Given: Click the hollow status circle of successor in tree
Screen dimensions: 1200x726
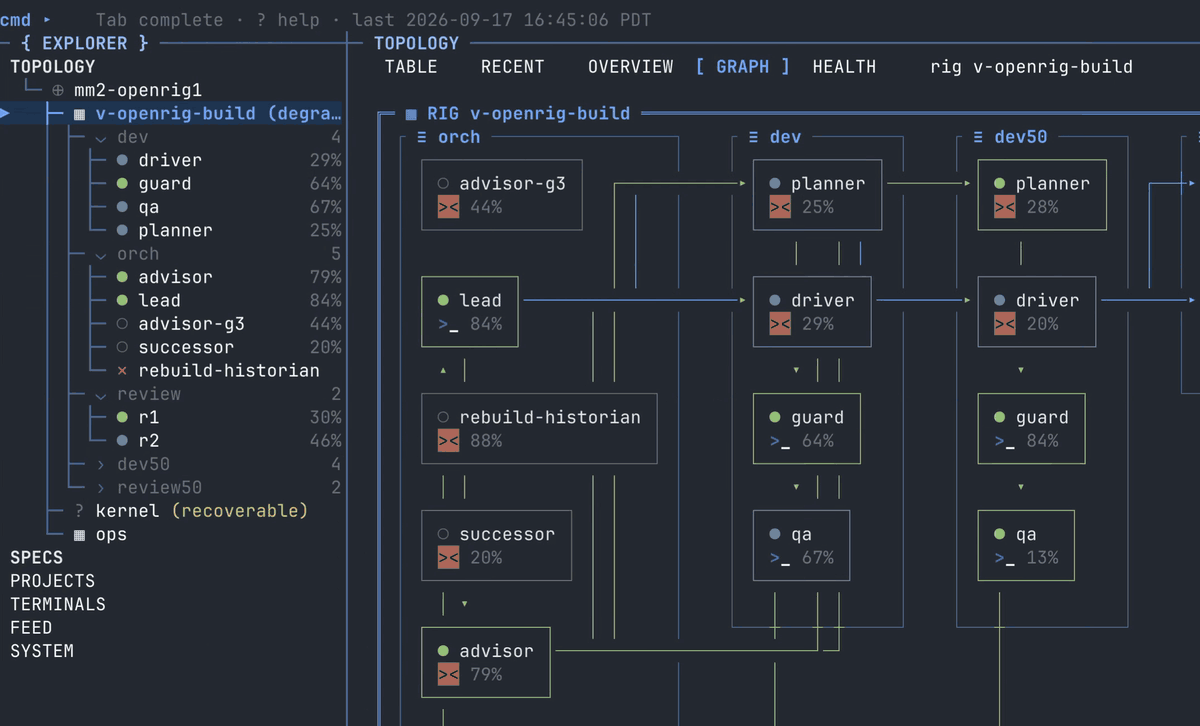Looking at the screenshot, I should (x=122, y=348).
